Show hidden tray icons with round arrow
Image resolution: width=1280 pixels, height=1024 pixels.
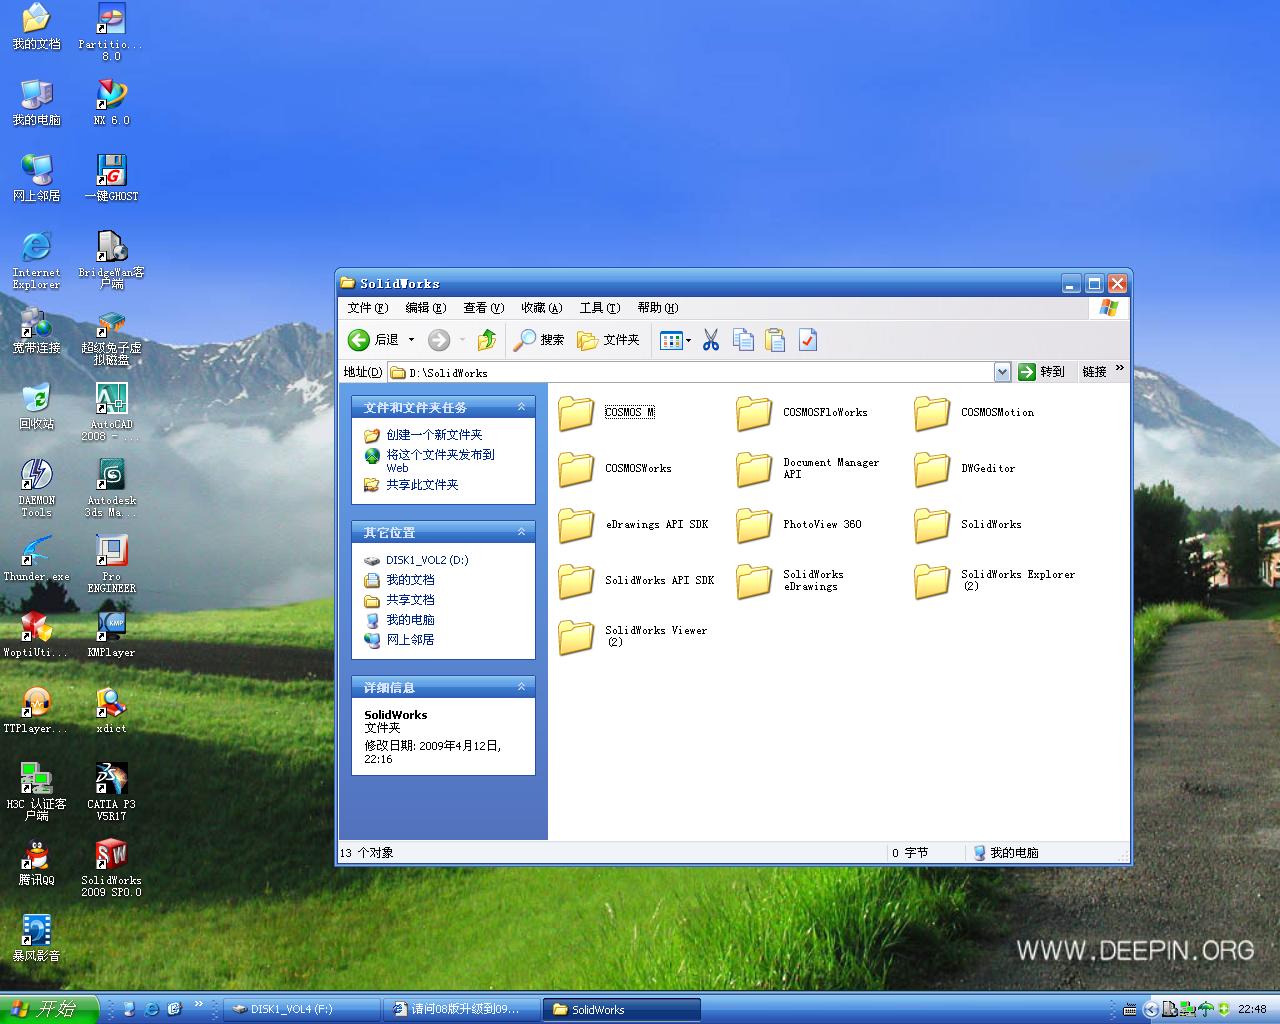1151,1009
